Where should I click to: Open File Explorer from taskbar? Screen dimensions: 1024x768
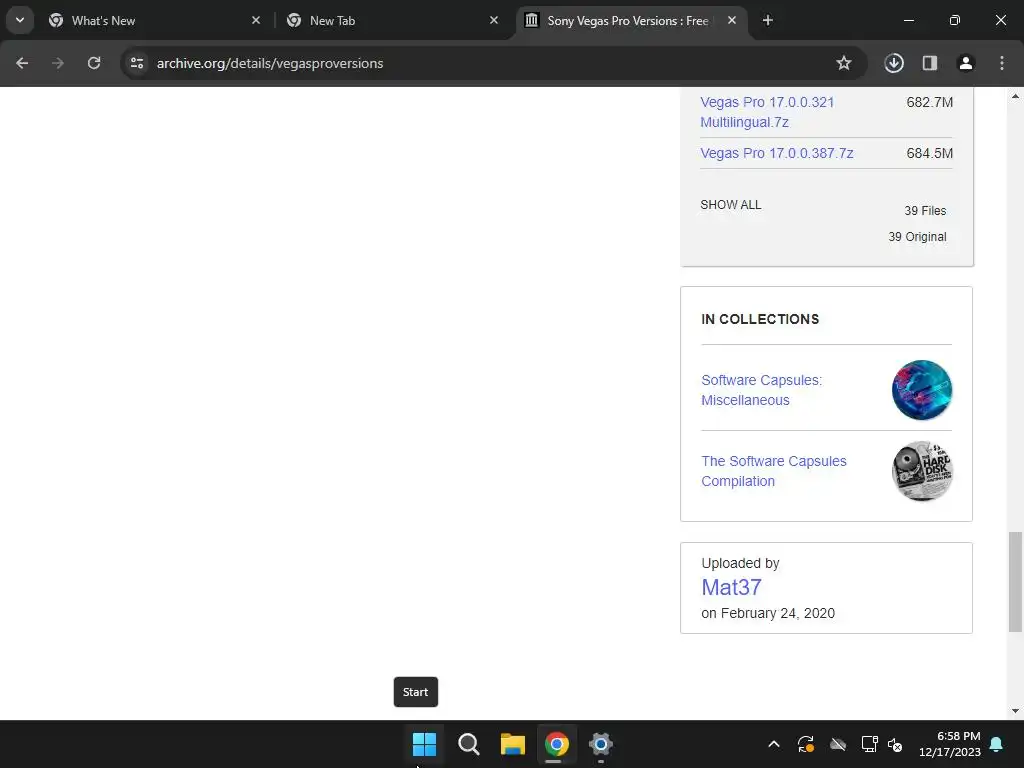pos(513,744)
